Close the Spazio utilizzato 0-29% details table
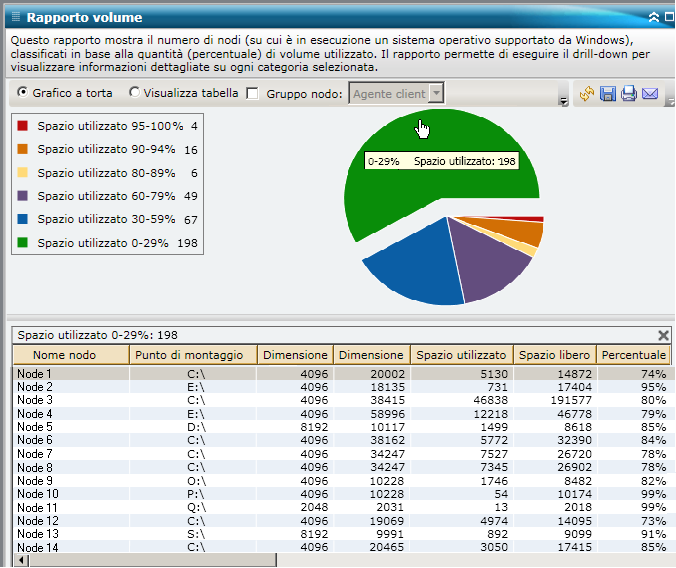This screenshot has width=676, height=568. [x=663, y=335]
